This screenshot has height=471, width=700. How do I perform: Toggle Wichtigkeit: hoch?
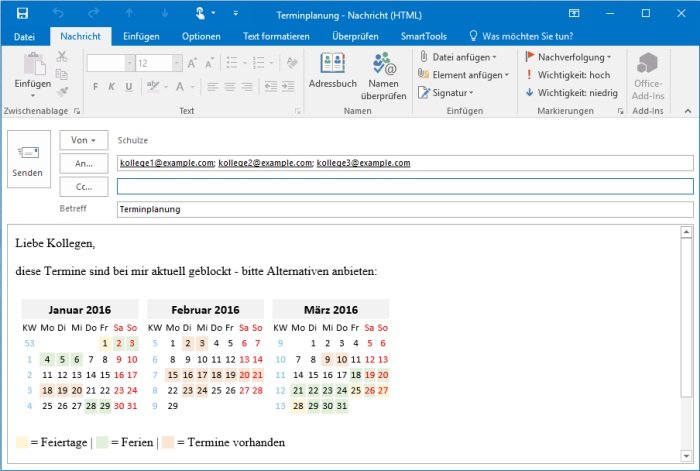click(568, 75)
